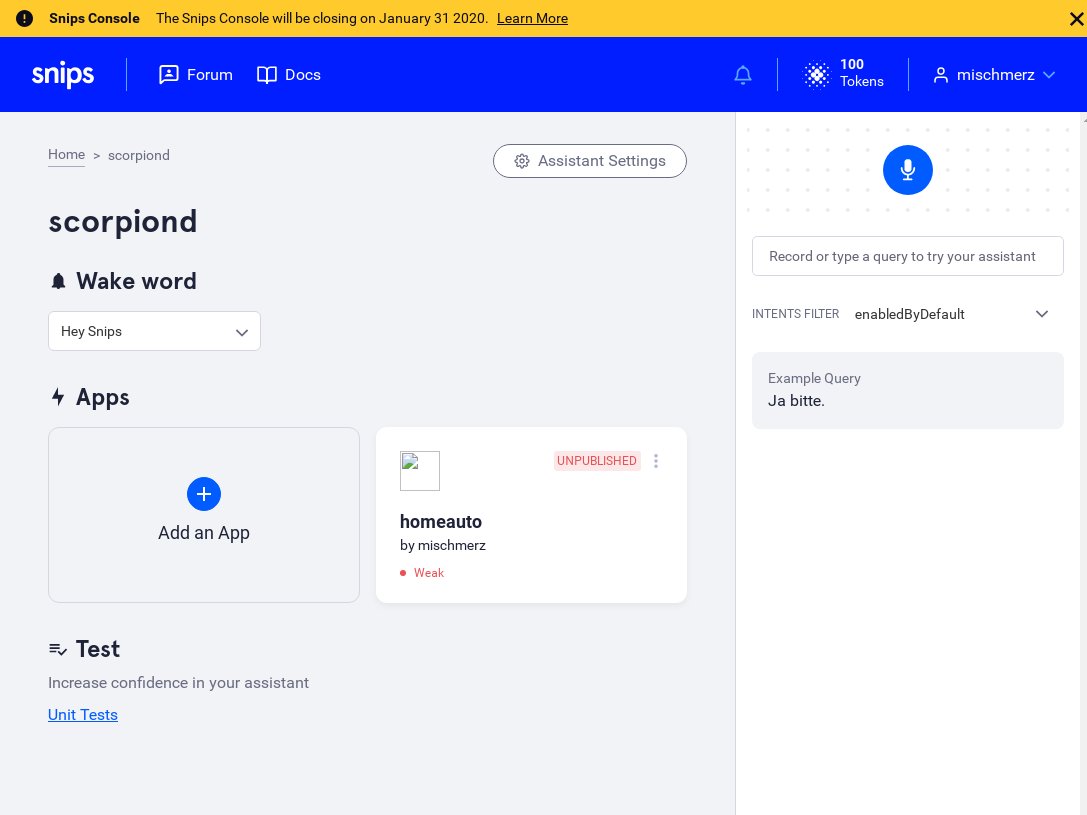Follow the Learn More link

(x=532, y=19)
